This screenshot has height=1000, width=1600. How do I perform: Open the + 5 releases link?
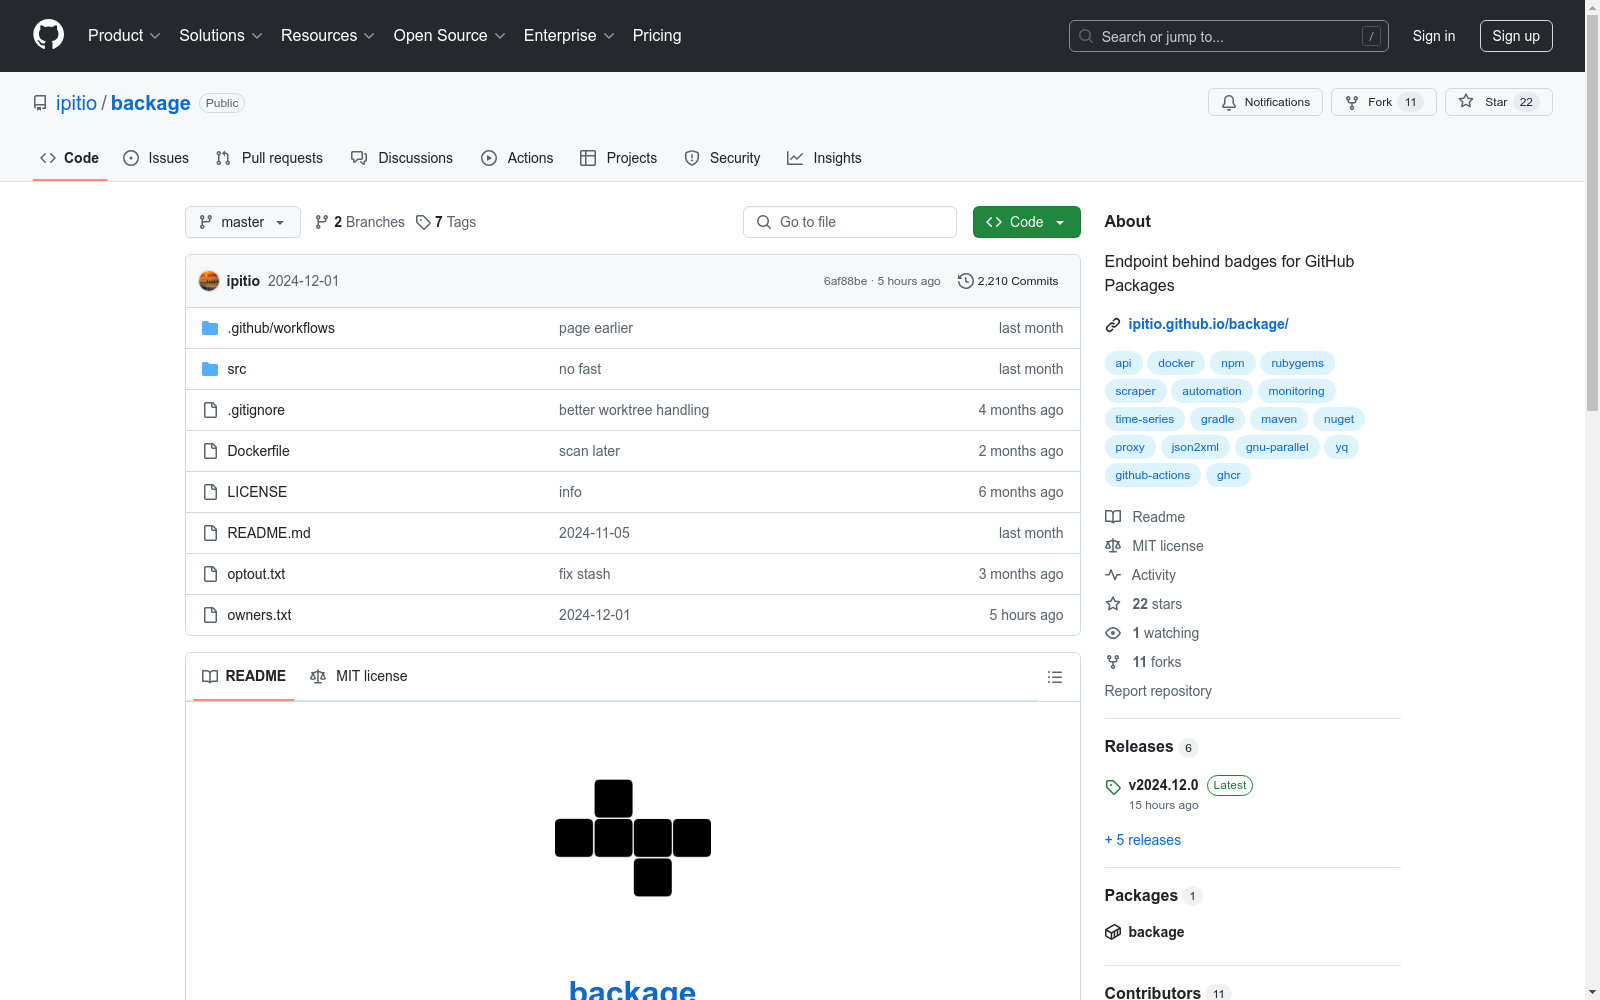(1143, 840)
